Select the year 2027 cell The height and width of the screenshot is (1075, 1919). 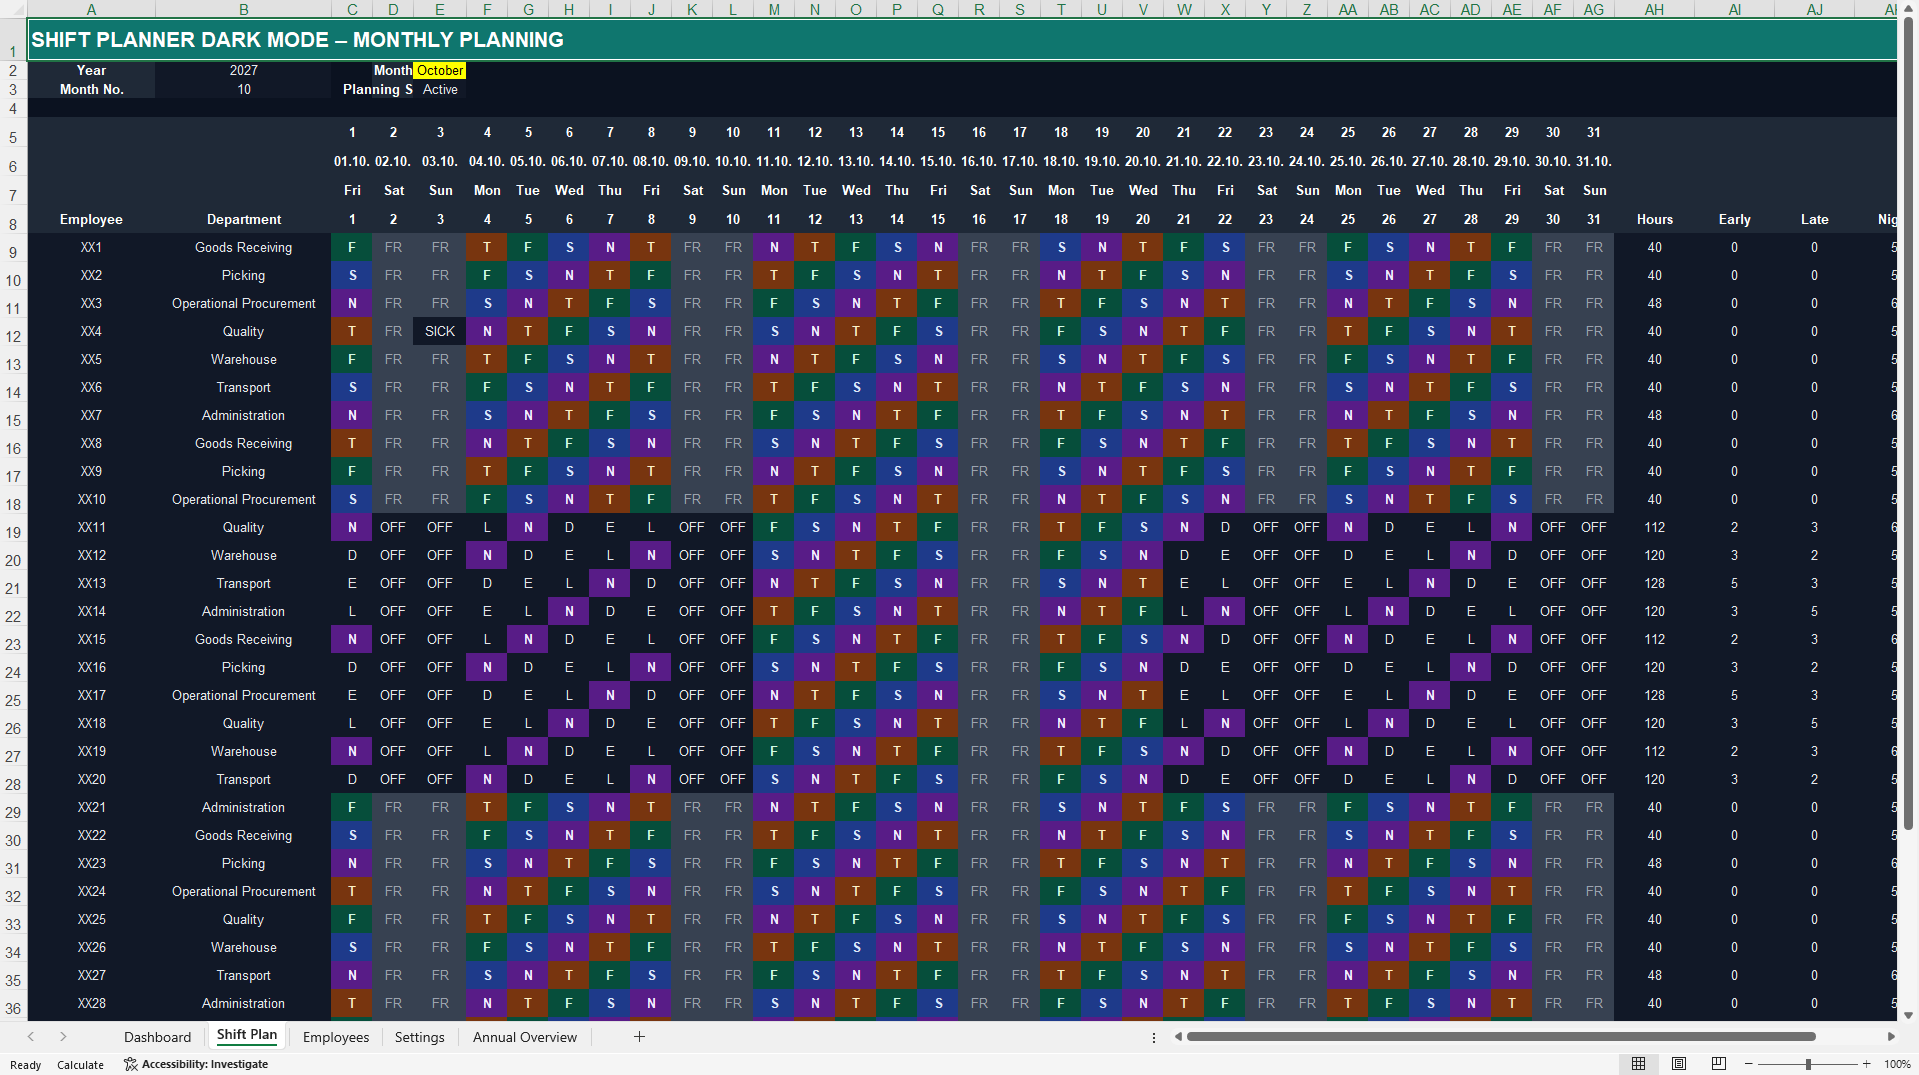click(243, 70)
